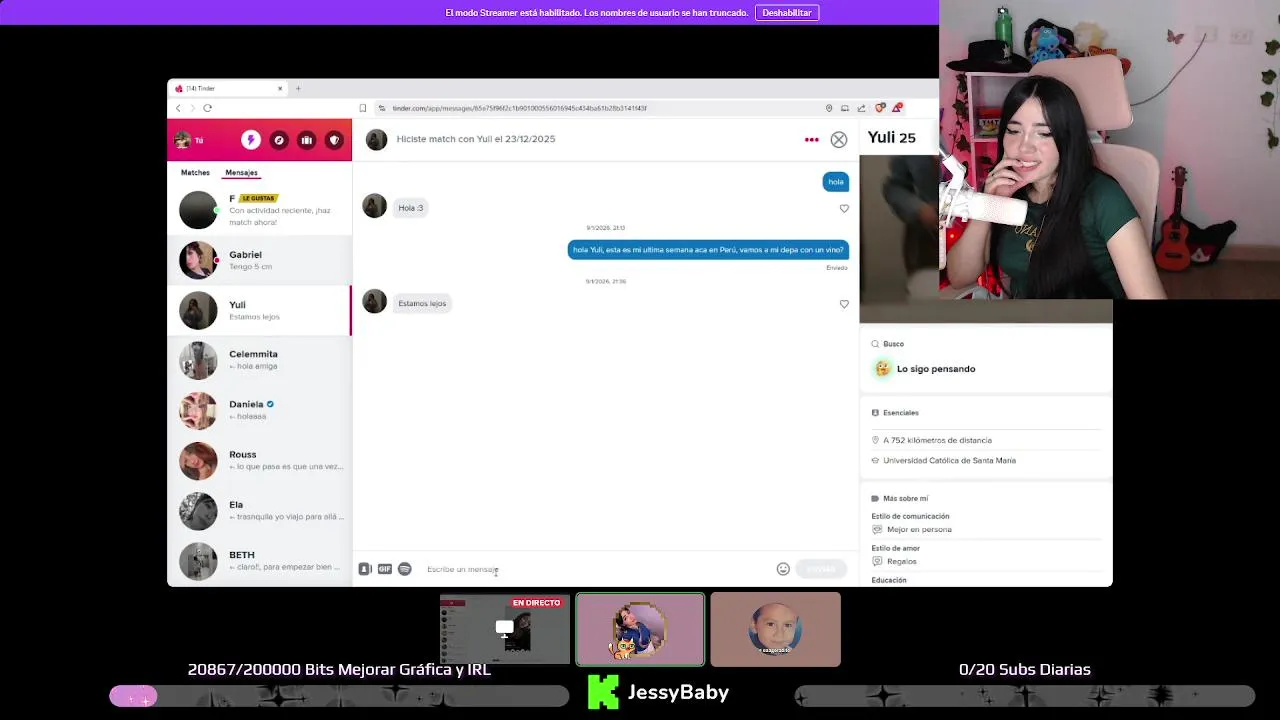Open the conversation with Rouss
This screenshot has height=720, width=1280.
(260, 460)
